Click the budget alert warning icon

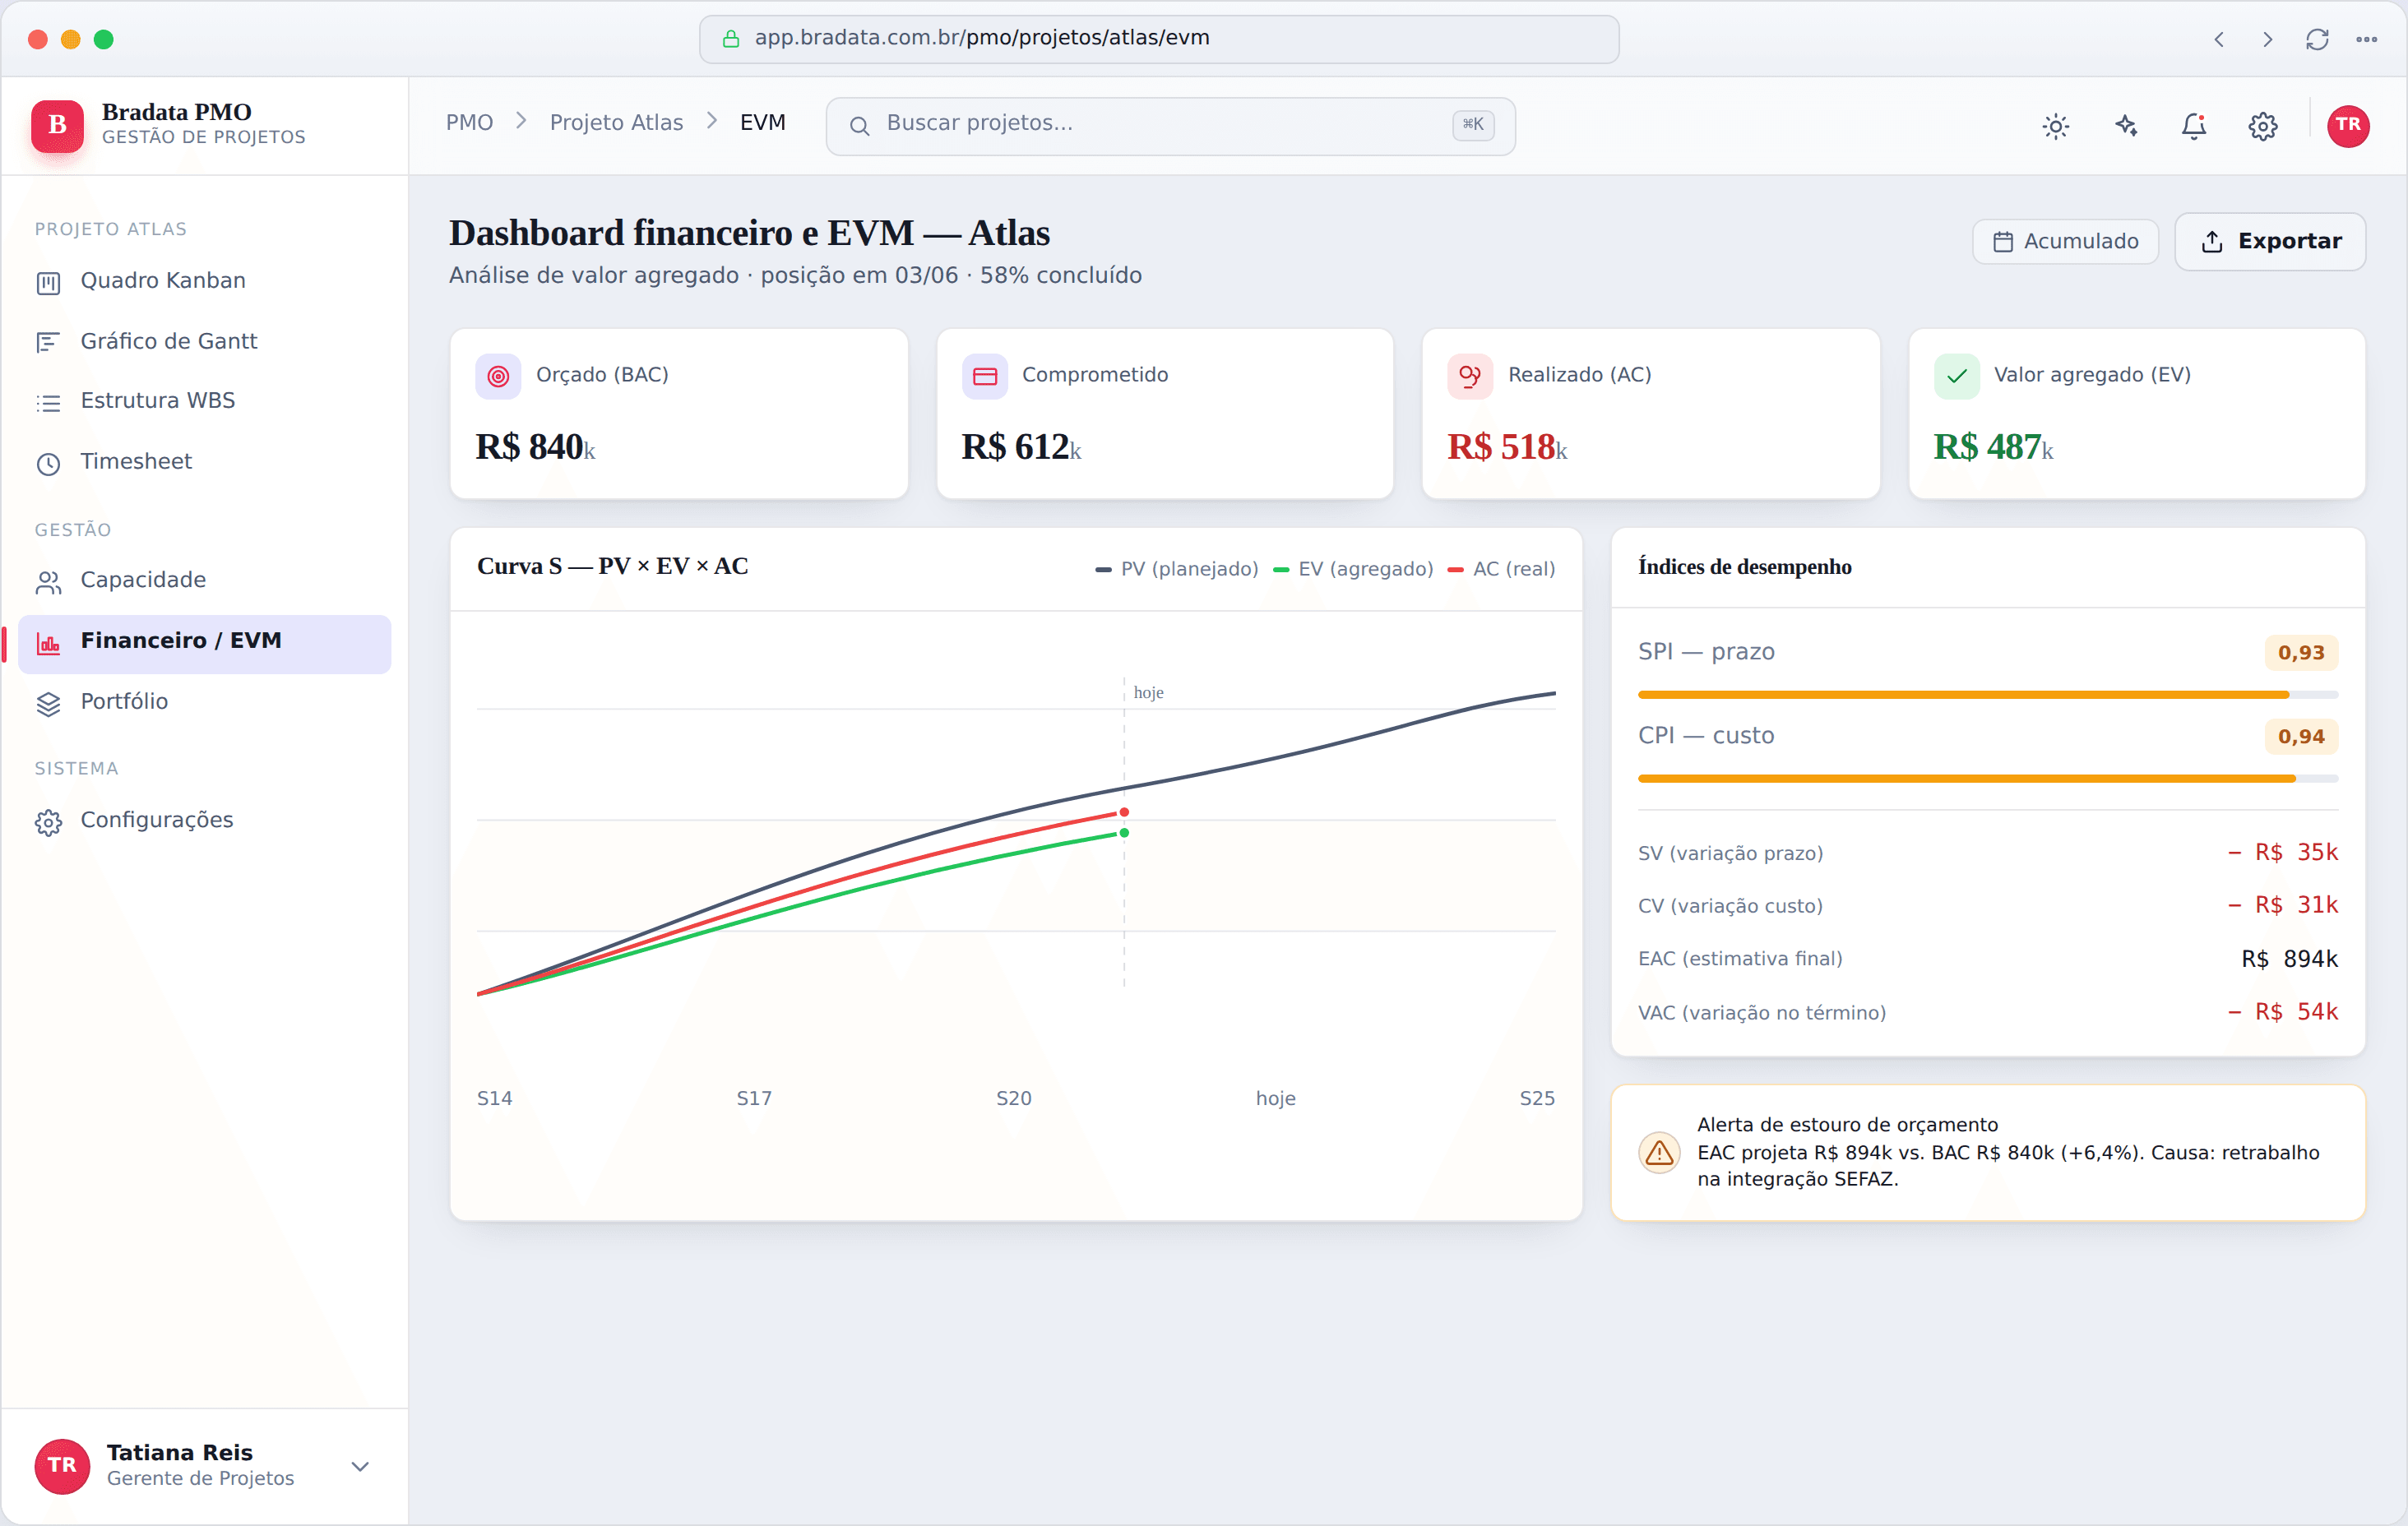[1658, 1153]
